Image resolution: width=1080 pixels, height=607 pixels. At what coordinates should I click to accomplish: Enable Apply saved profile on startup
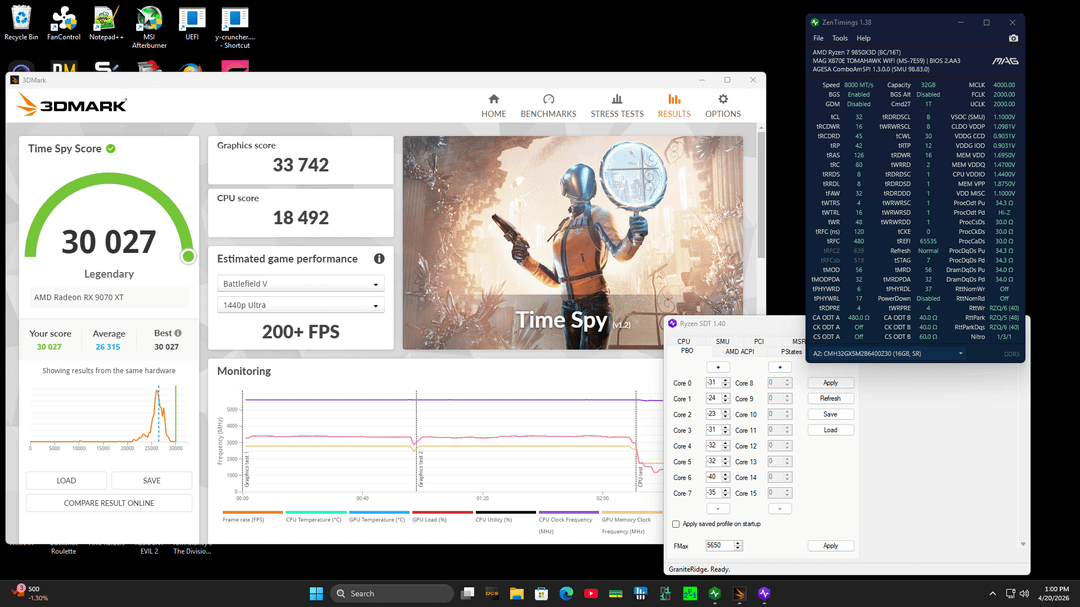tap(677, 524)
